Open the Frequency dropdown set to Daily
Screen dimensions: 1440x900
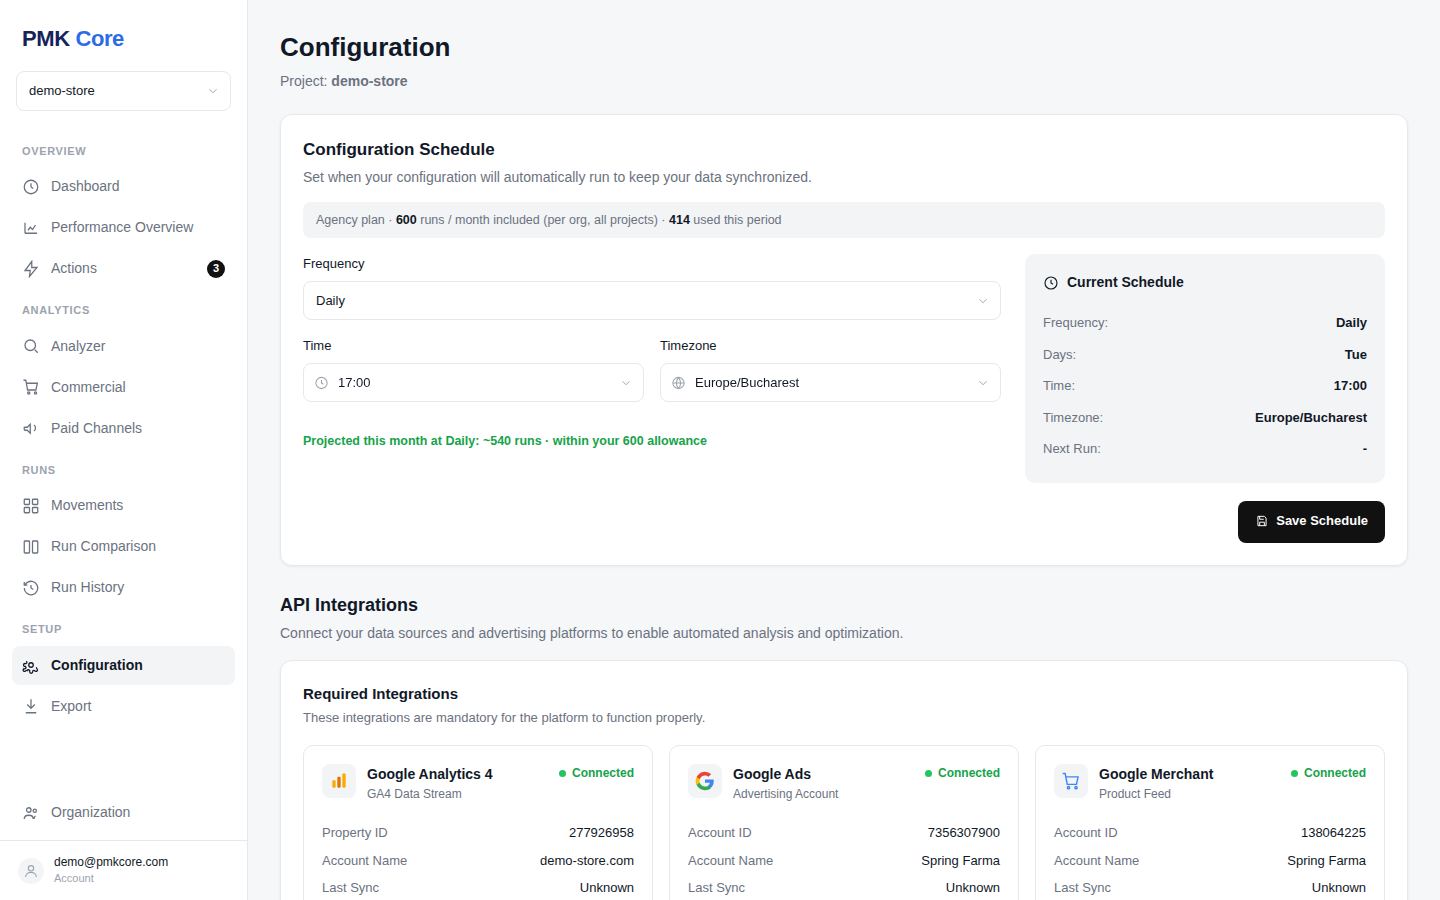tap(652, 301)
